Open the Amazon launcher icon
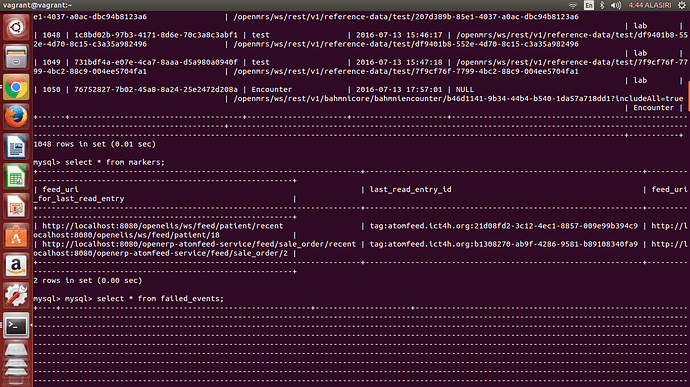Screen dimensions: 690x387 16,266
